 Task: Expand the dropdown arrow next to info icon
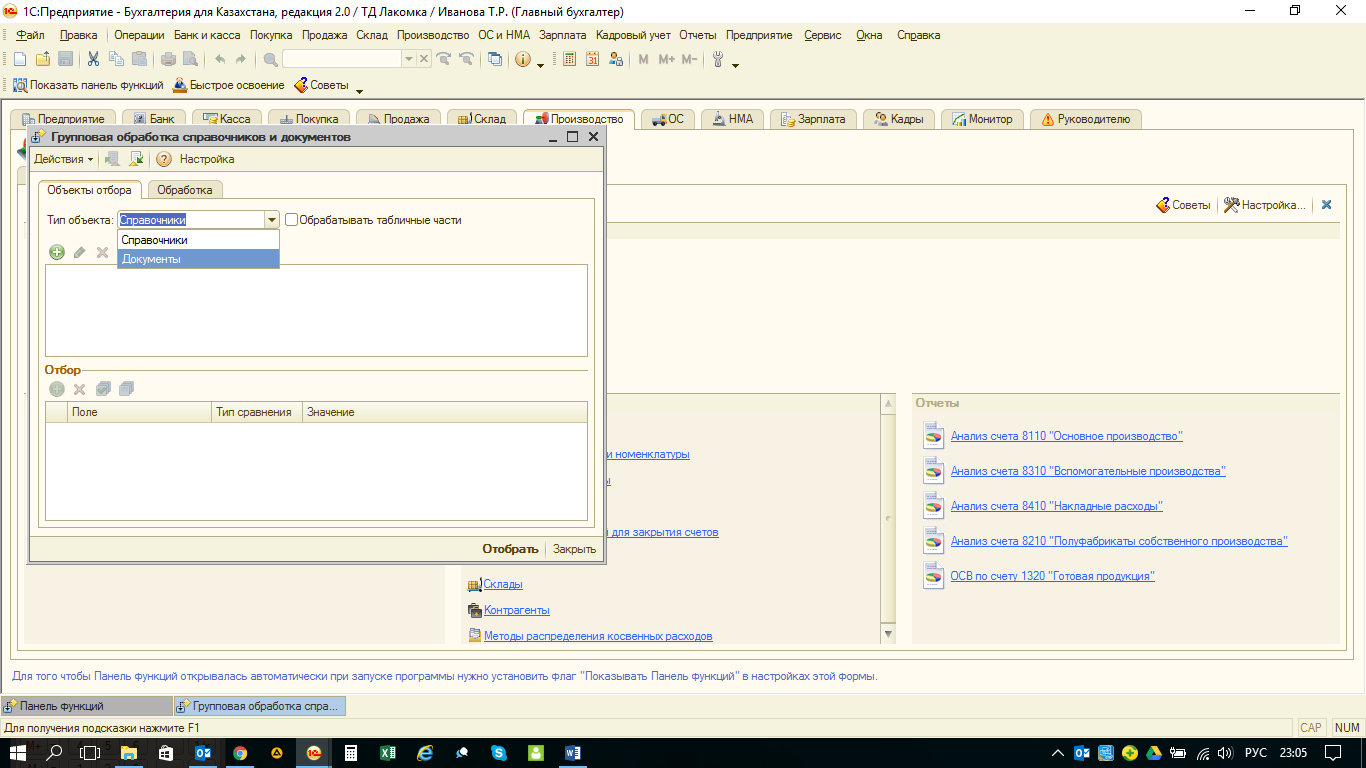tap(540, 64)
